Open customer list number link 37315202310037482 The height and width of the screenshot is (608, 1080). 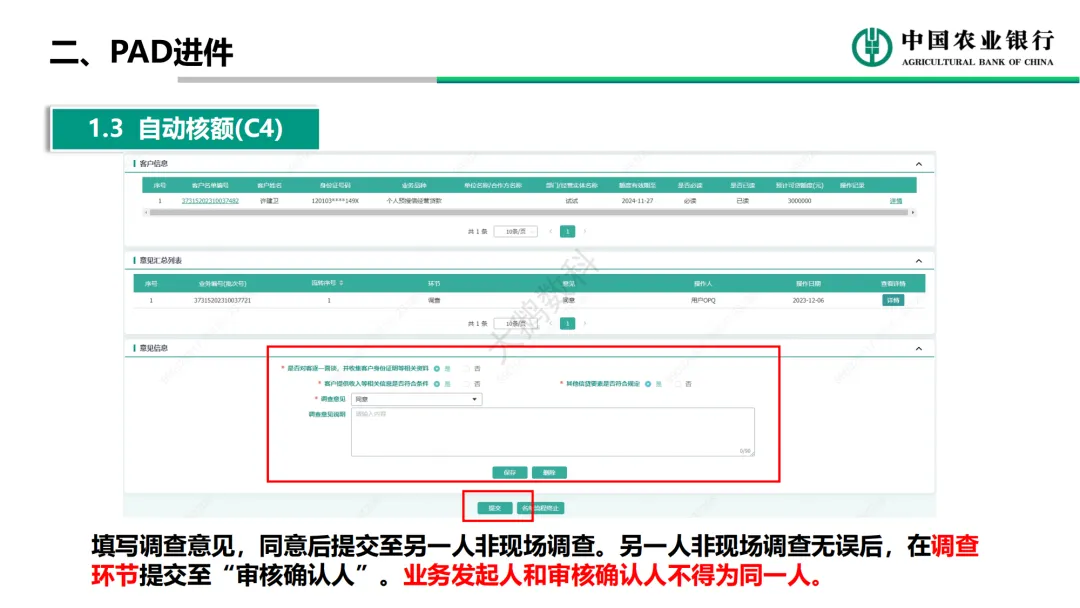click(x=210, y=201)
